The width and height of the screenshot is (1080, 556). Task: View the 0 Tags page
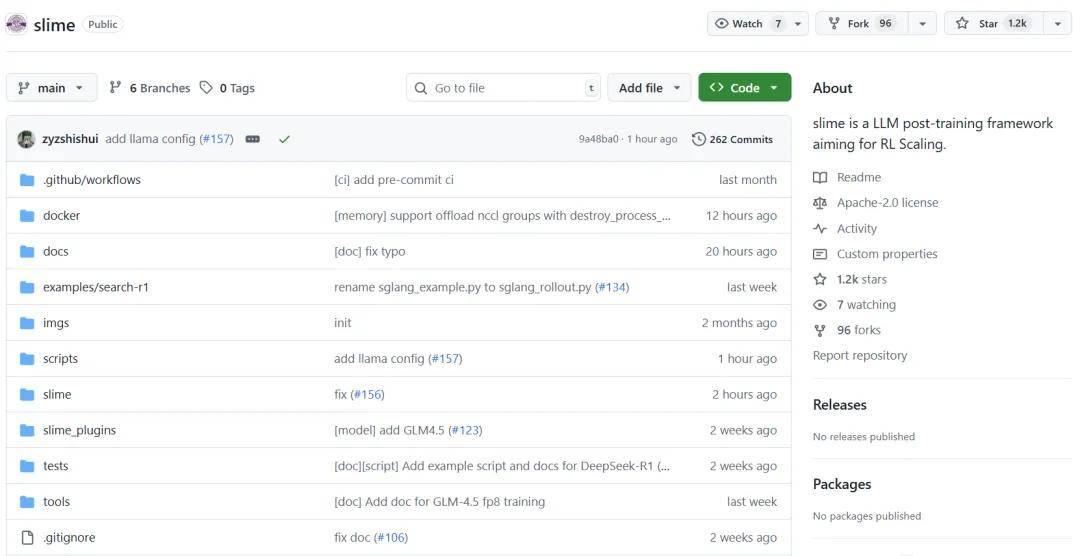(227, 87)
